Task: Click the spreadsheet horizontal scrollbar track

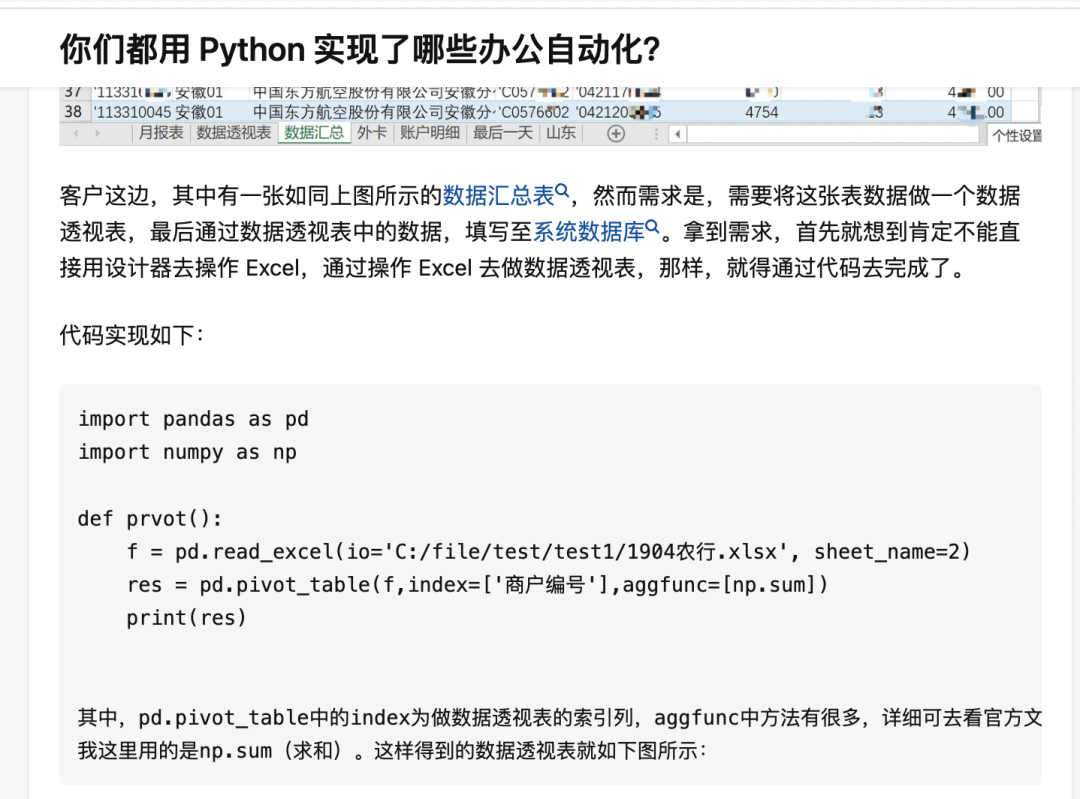Action: point(830,134)
